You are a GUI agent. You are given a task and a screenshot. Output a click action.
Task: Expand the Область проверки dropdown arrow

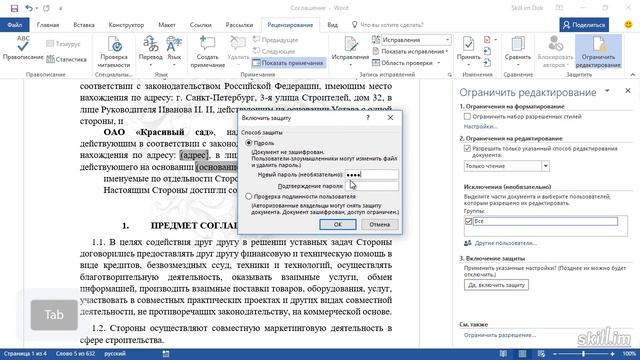pos(439,63)
